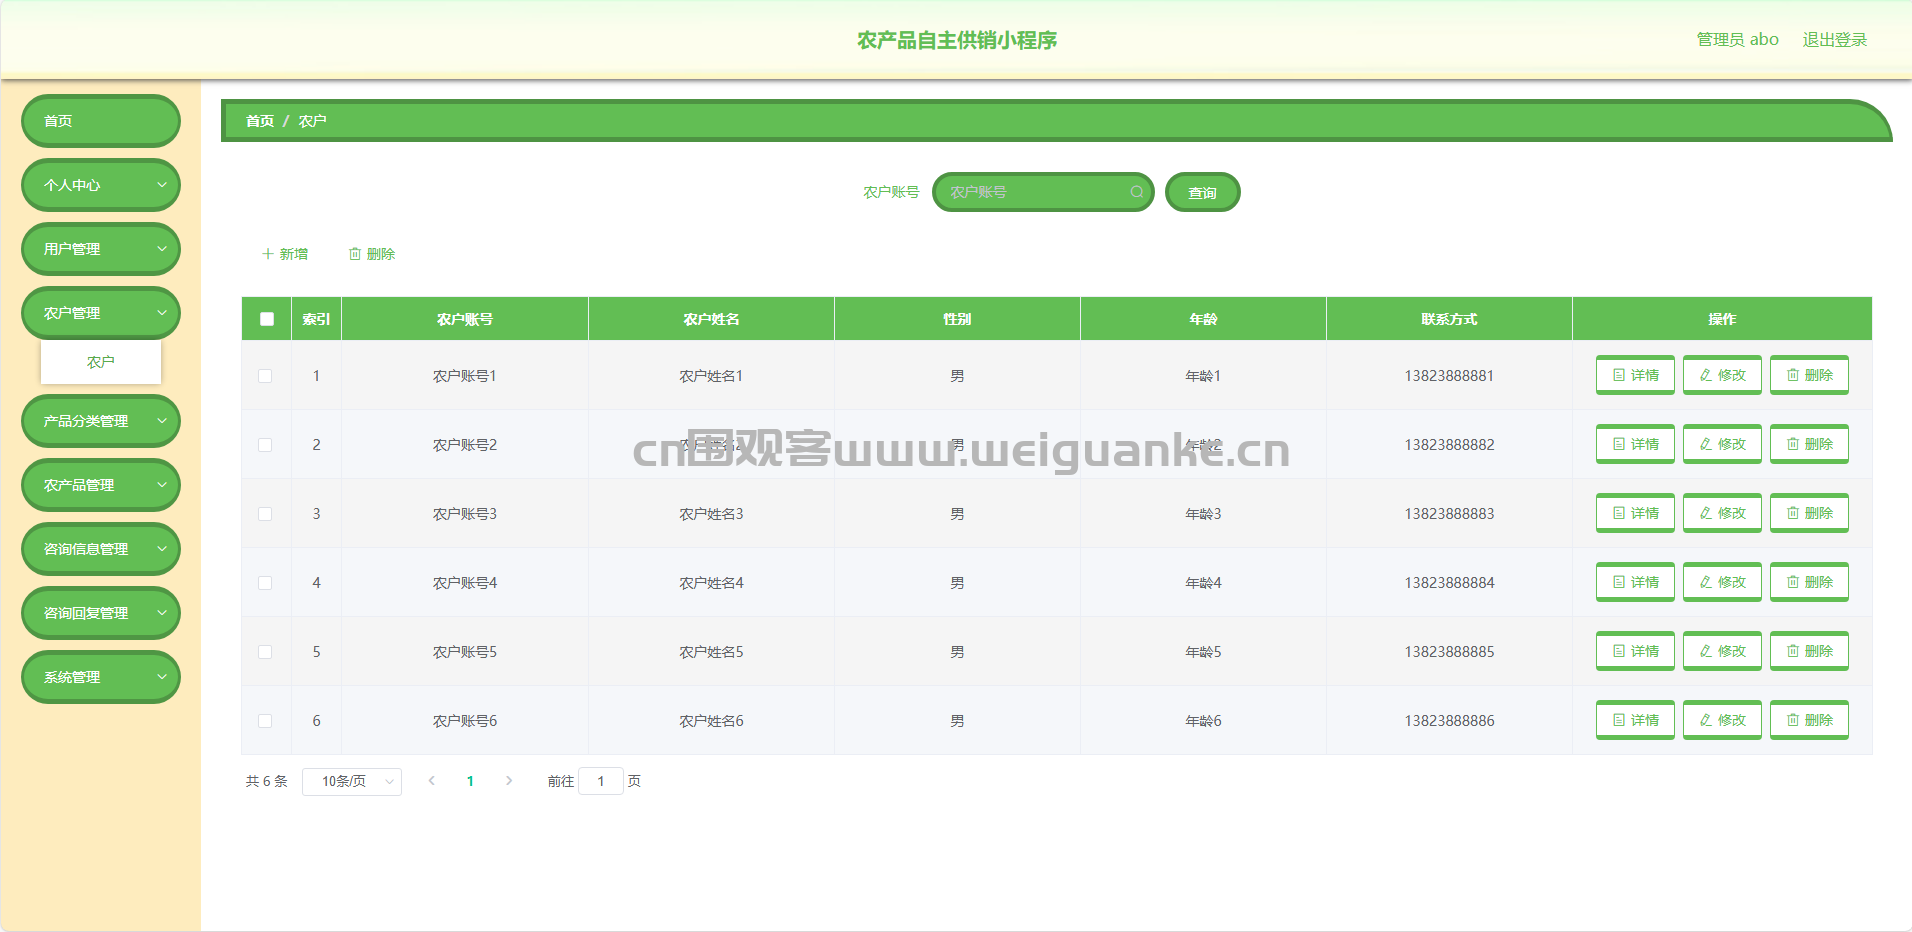Select the 农户 submenu item
This screenshot has width=1912, height=932.
pos(101,362)
